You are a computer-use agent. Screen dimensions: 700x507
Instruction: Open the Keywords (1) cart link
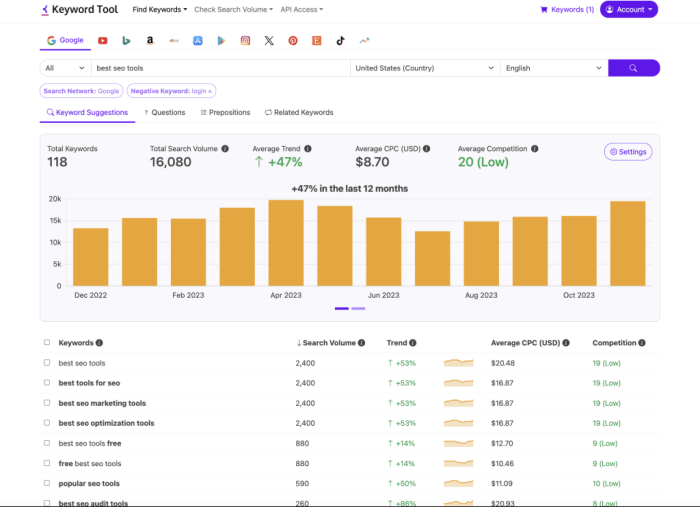pos(567,9)
